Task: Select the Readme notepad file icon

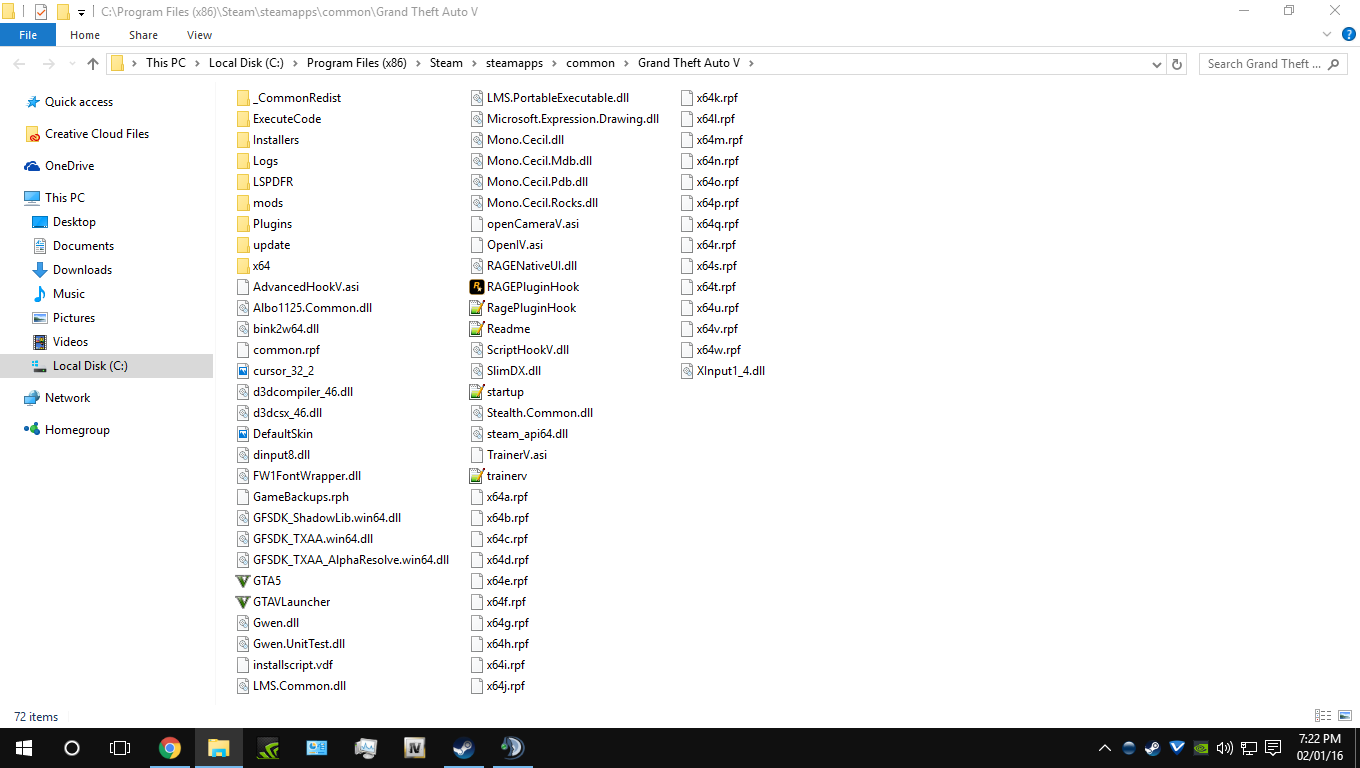Action: tap(477, 329)
